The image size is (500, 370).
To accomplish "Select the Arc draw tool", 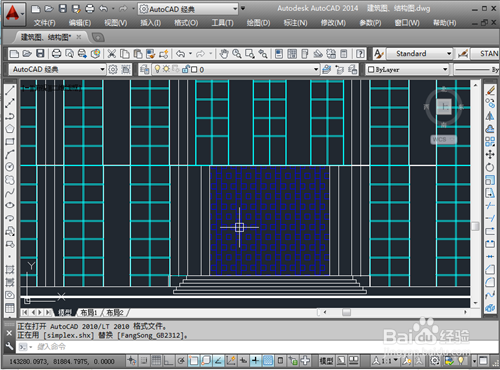I will pyautogui.click(x=10, y=154).
